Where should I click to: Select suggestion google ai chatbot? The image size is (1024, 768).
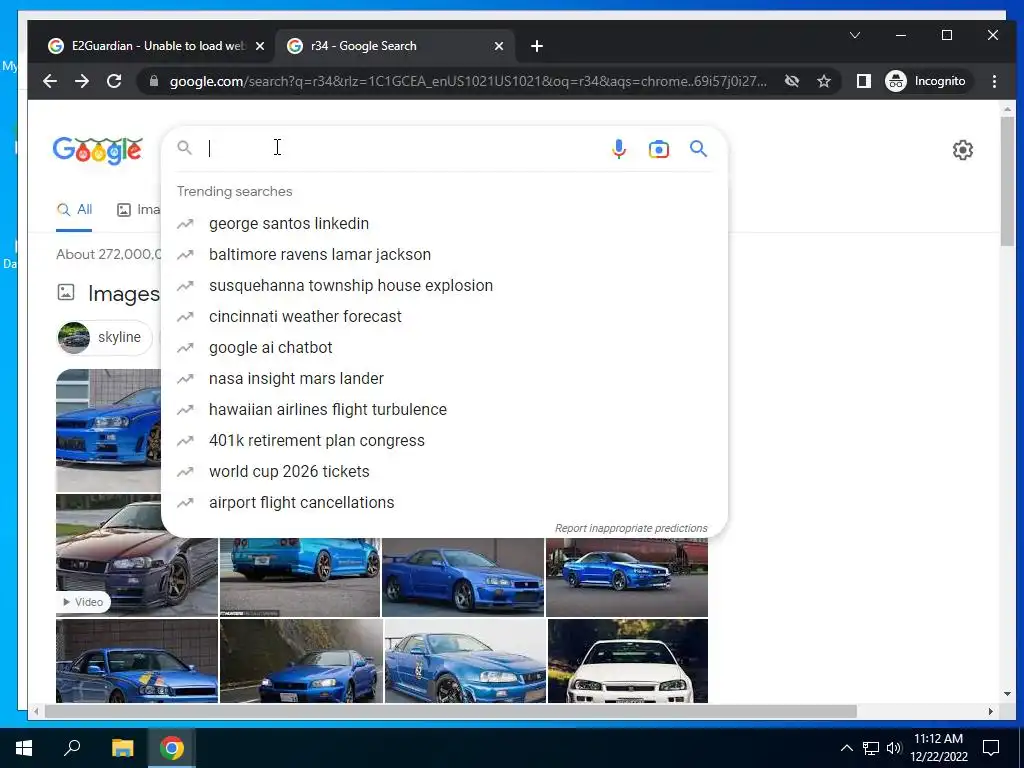coord(444,347)
